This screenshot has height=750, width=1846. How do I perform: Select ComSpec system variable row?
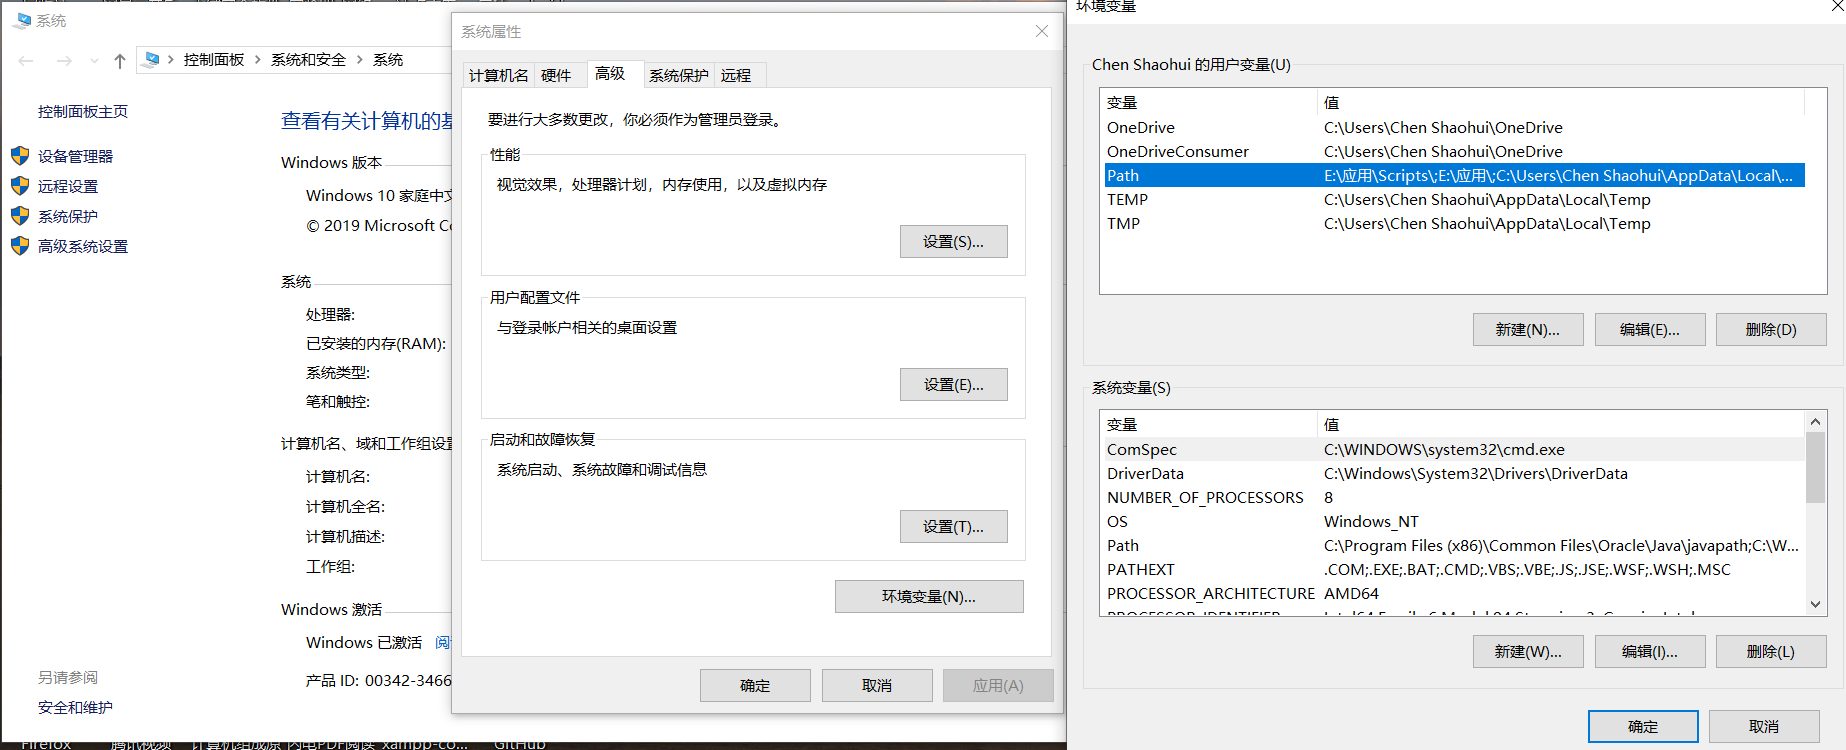(x=1455, y=449)
